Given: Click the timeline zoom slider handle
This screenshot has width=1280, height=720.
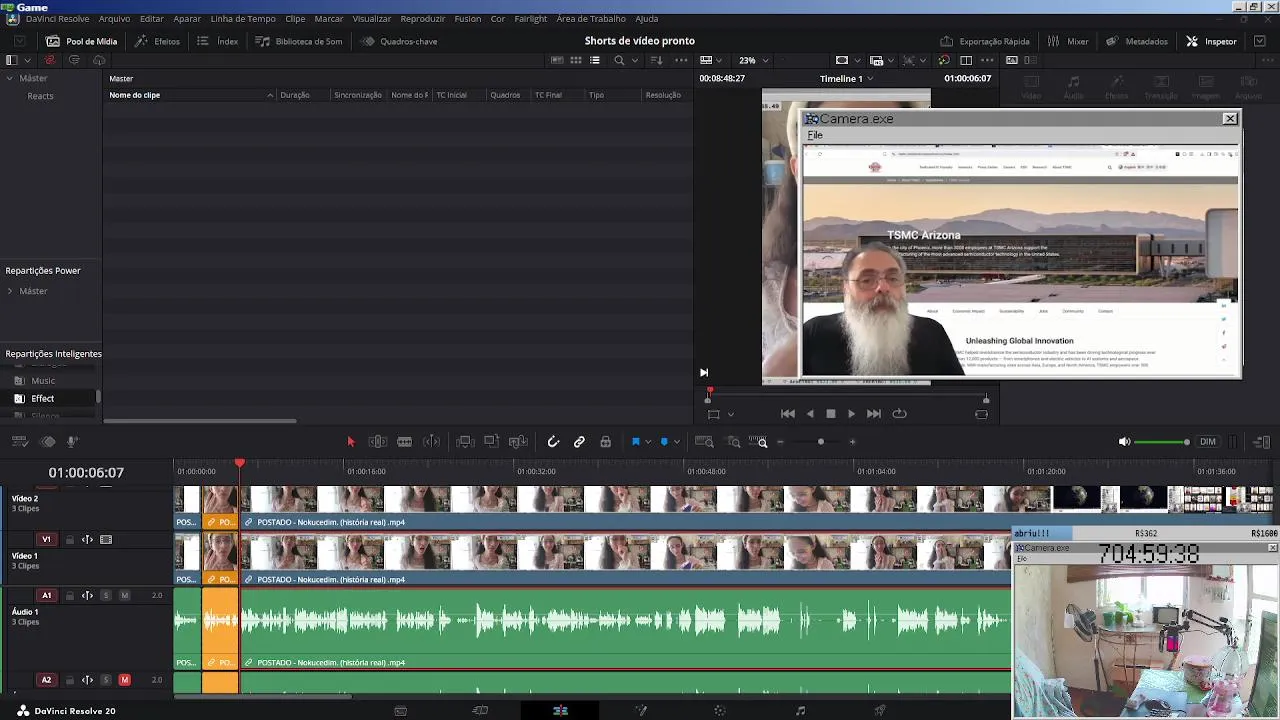Looking at the screenshot, I should [x=821, y=442].
